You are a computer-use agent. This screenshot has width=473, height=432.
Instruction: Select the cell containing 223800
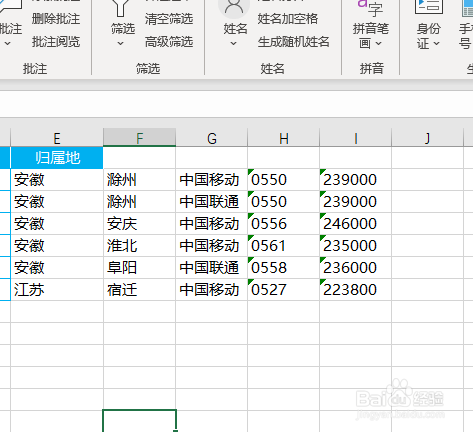pos(356,290)
